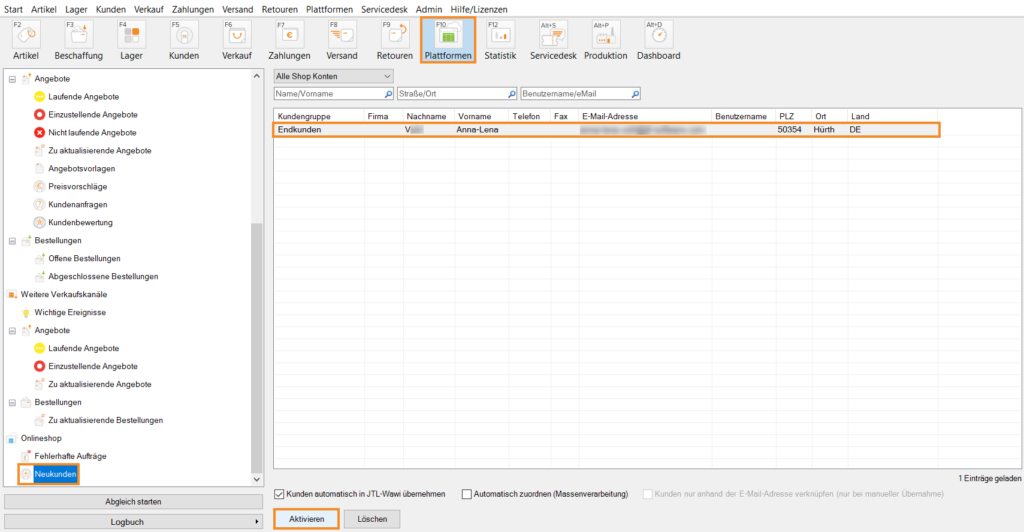This screenshot has width=1024, height=532.
Task: Open the Lager module icon
Action: (x=131, y=37)
